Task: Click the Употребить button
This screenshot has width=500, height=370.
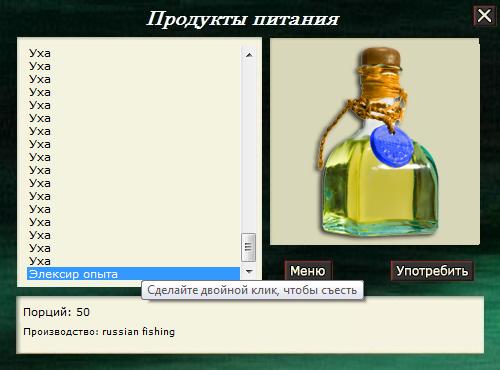Action: point(432,271)
